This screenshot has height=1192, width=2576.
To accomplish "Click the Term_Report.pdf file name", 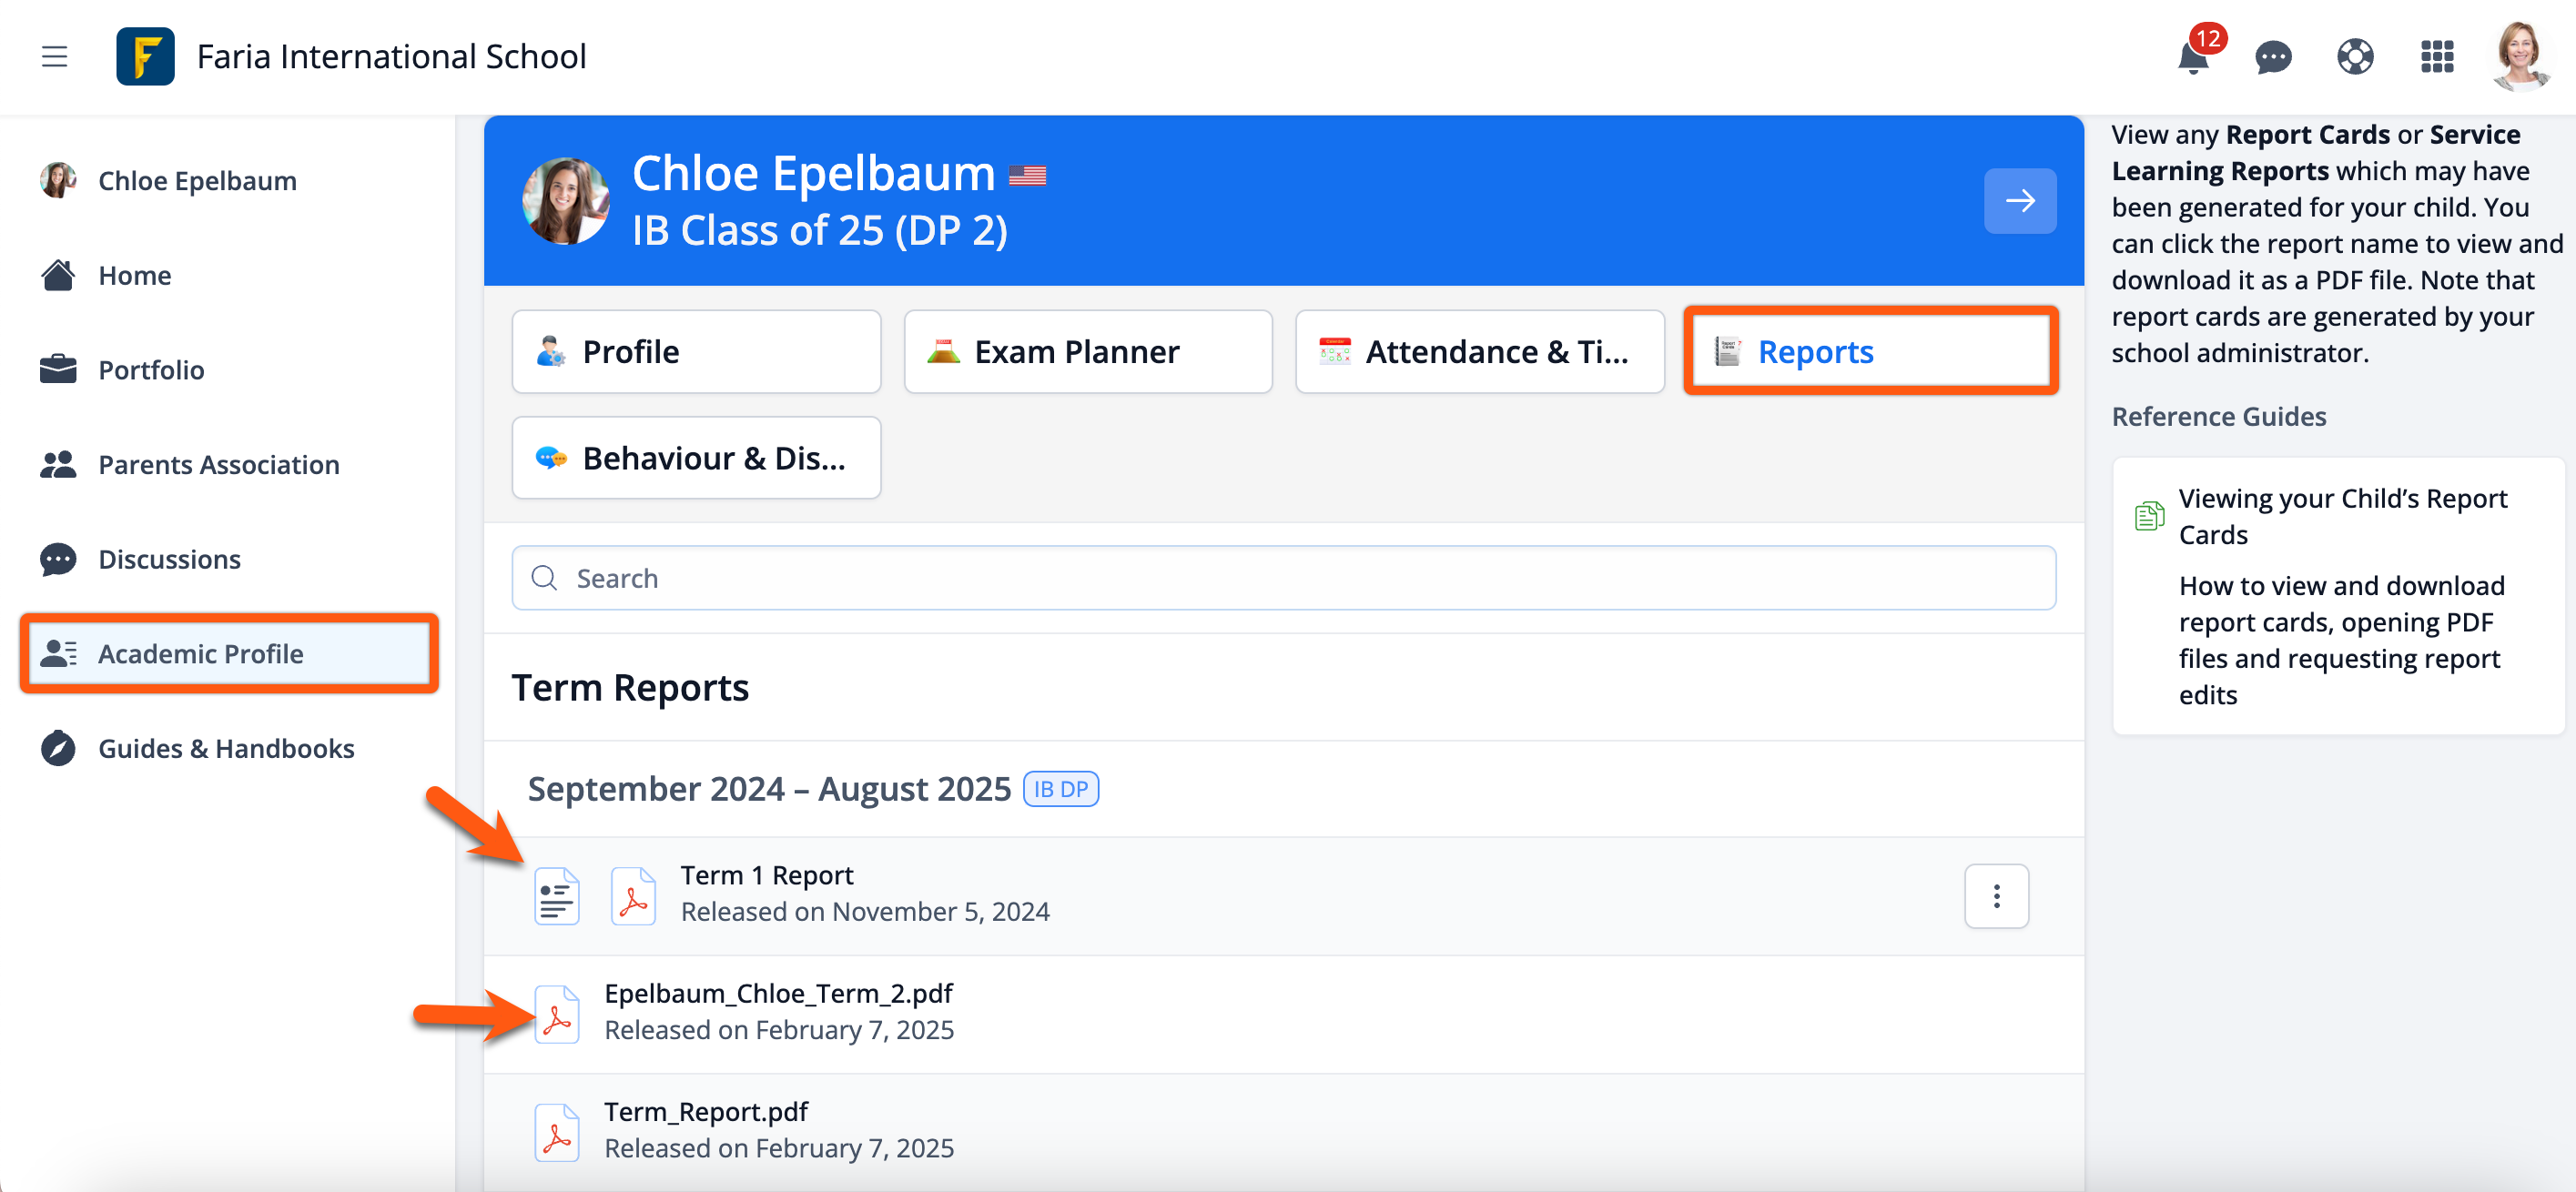I will (706, 1111).
